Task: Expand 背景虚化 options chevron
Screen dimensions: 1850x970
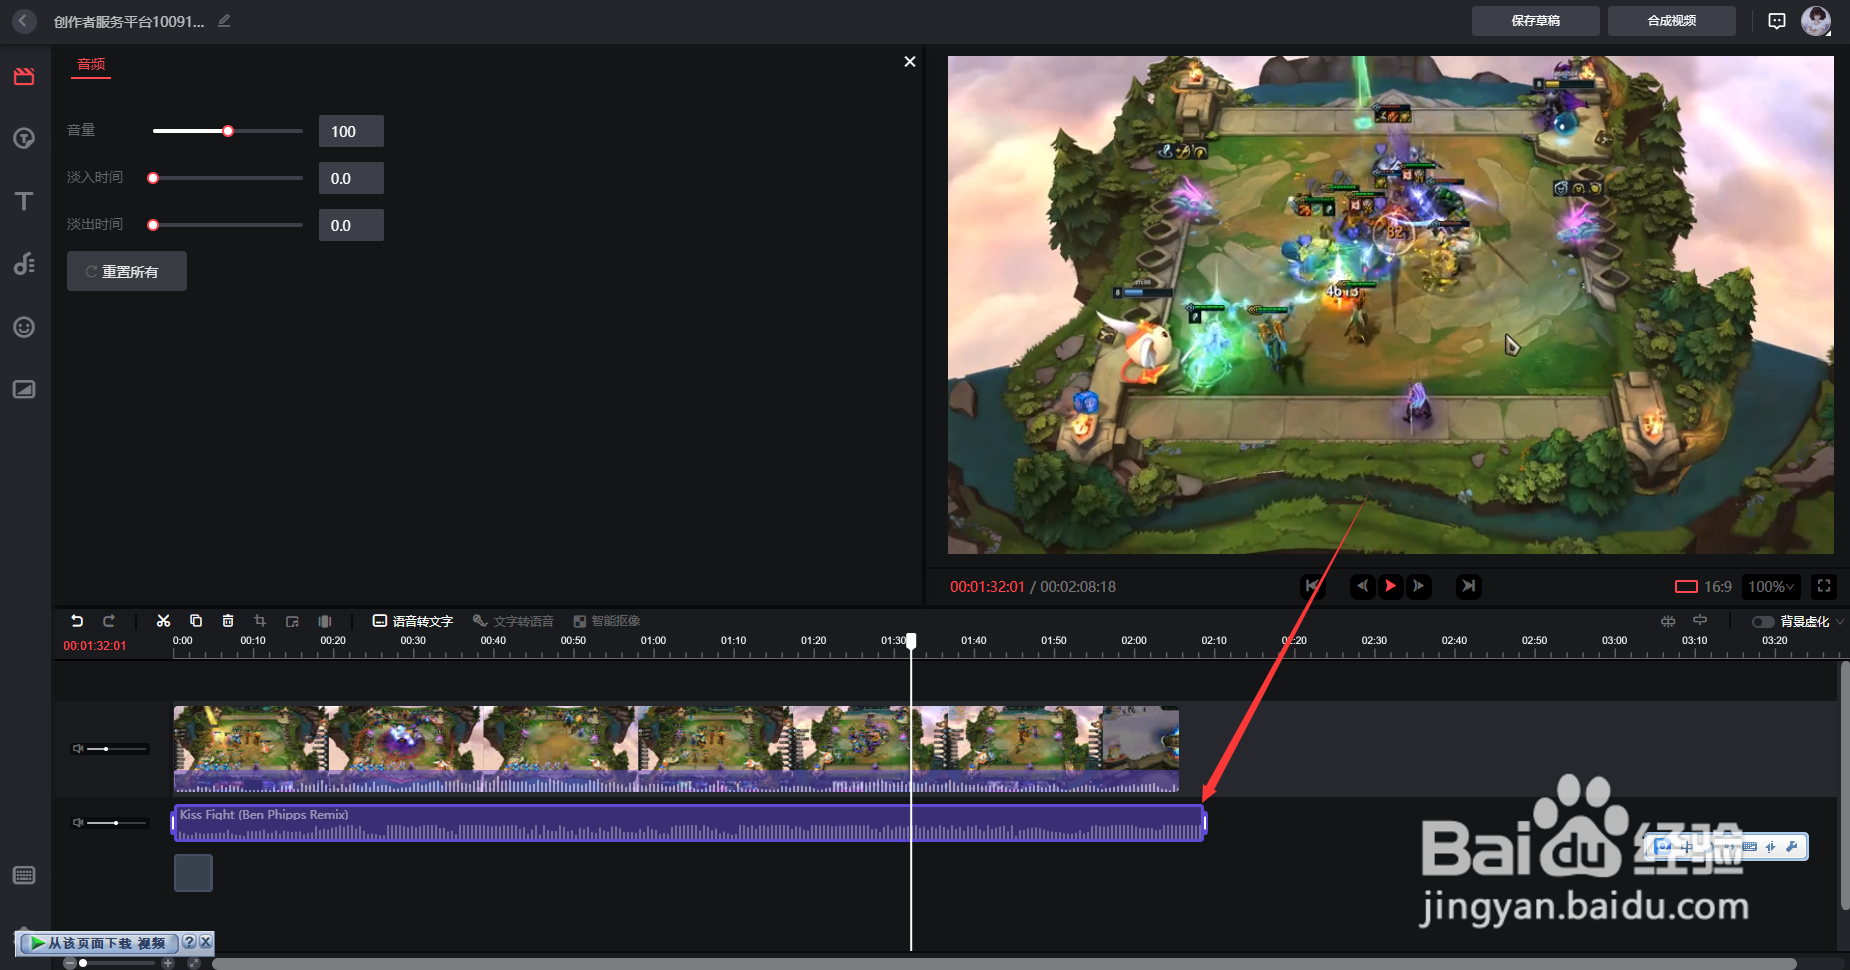Action: [1840, 622]
